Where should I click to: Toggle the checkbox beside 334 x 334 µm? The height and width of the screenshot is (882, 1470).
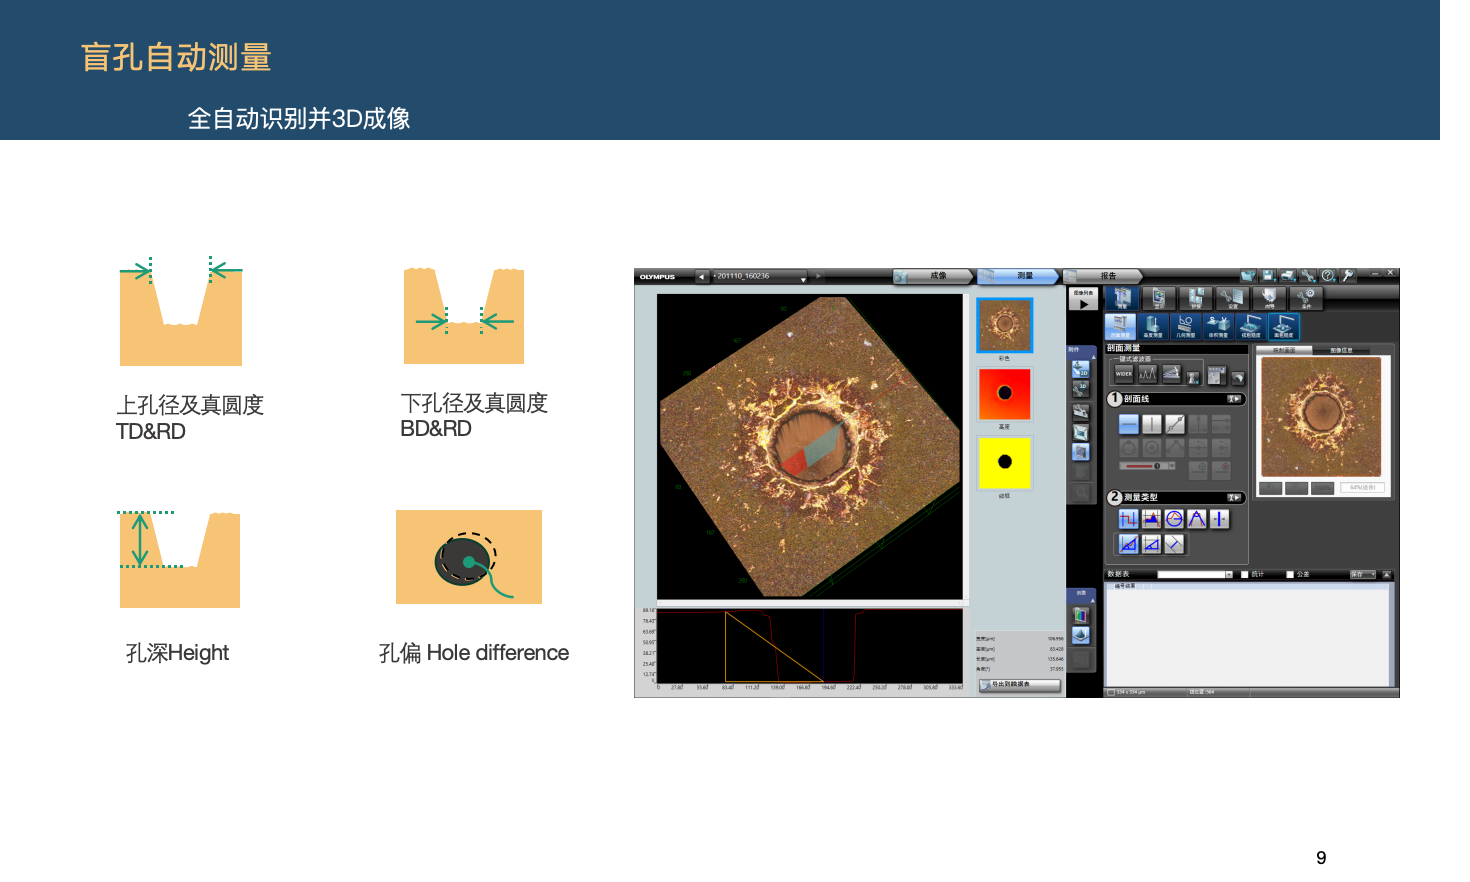(x=1110, y=692)
